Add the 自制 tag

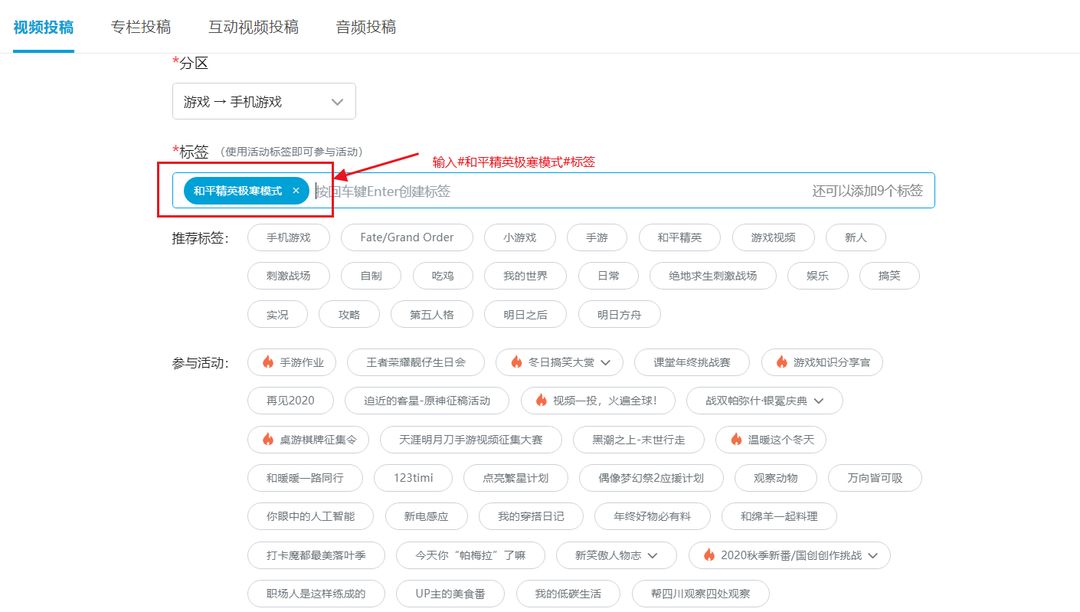tap(371, 276)
